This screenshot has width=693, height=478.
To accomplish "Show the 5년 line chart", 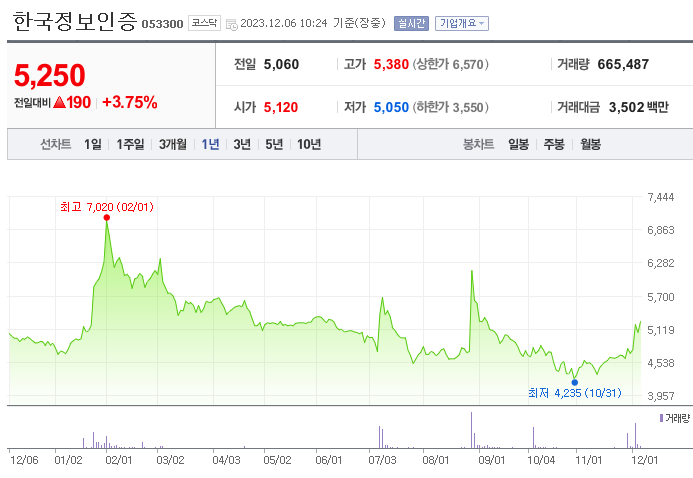I will tap(274, 144).
